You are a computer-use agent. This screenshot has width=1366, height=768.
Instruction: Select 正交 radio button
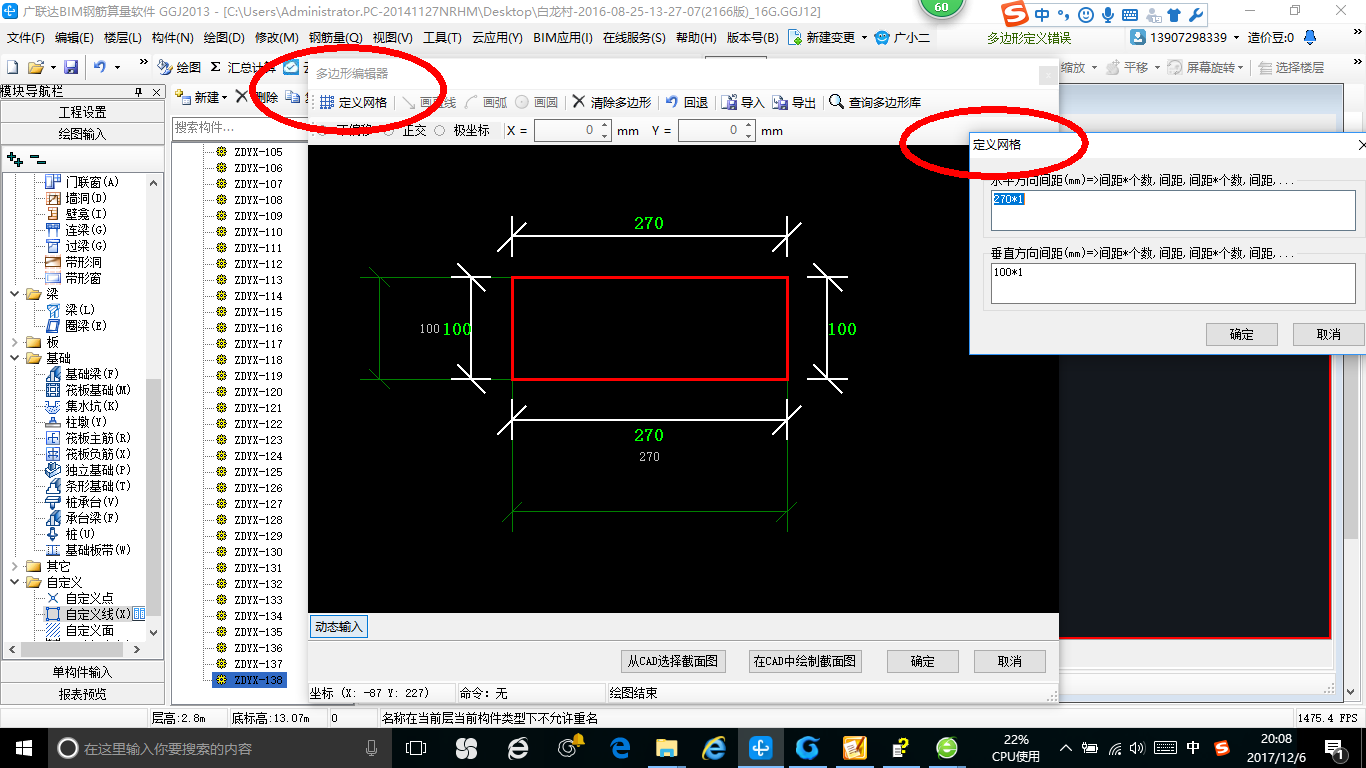[389, 131]
